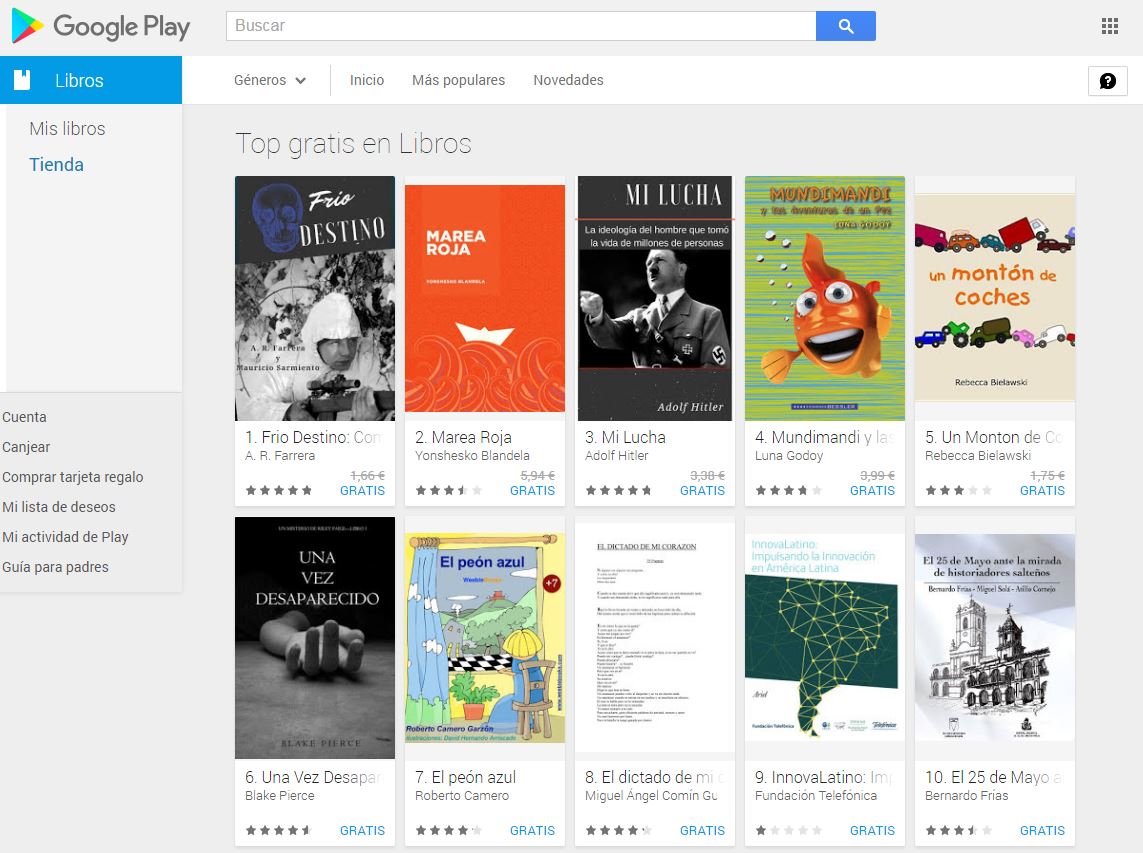Open the Una Vez Desaparecido cover thumbnail

(x=315, y=638)
